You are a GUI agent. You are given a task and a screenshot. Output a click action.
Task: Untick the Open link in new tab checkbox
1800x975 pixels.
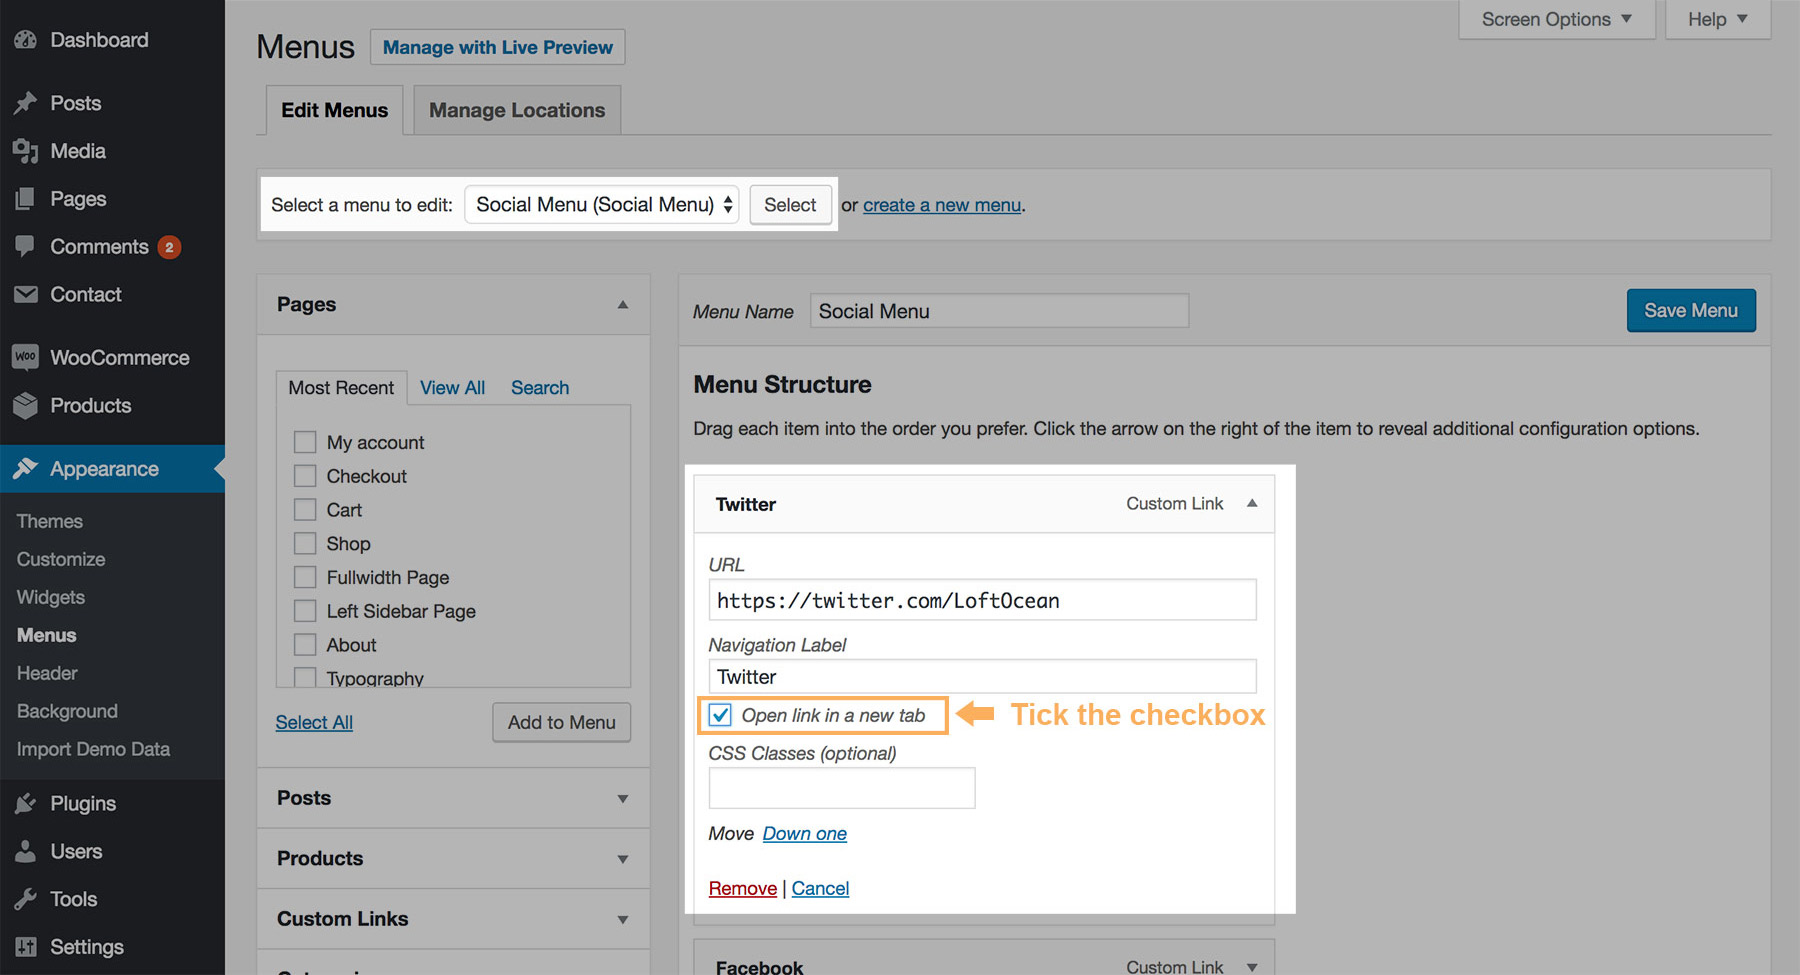pos(720,715)
